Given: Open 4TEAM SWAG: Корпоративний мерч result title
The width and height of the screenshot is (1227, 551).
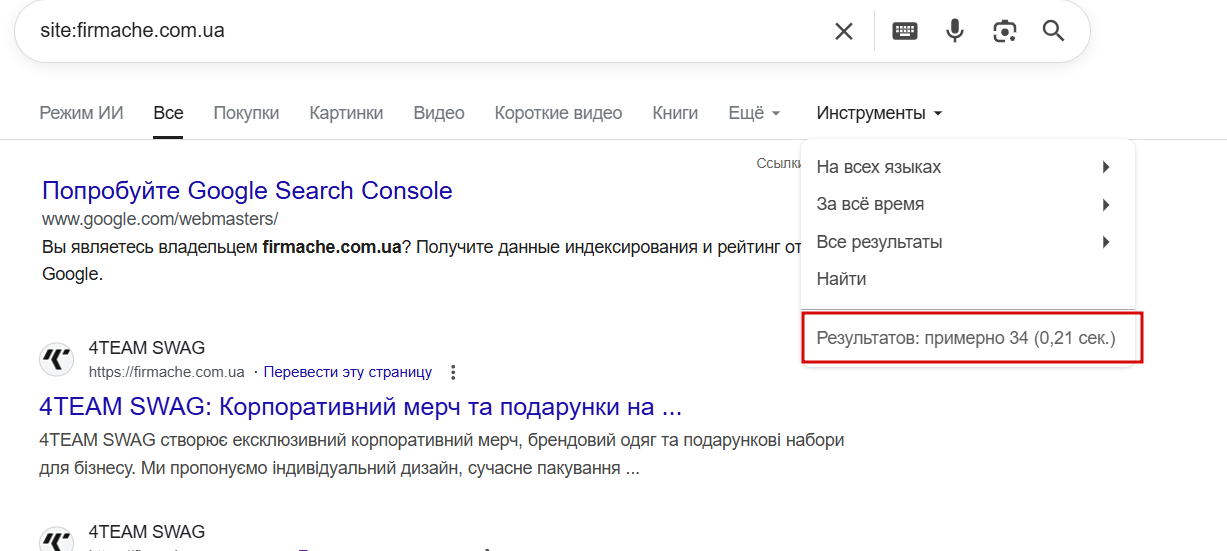Looking at the screenshot, I should pyautogui.click(x=360, y=407).
